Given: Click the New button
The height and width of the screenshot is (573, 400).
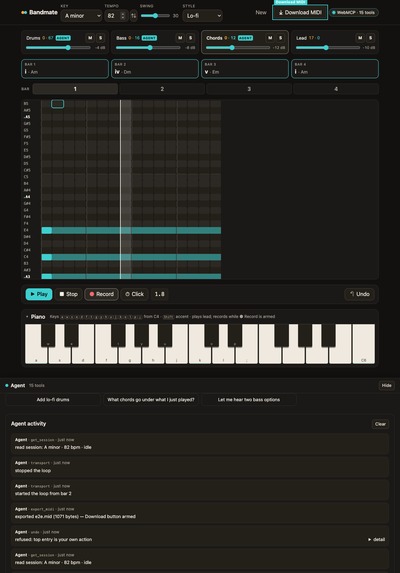Looking at the screenshot, I should 261,12.
